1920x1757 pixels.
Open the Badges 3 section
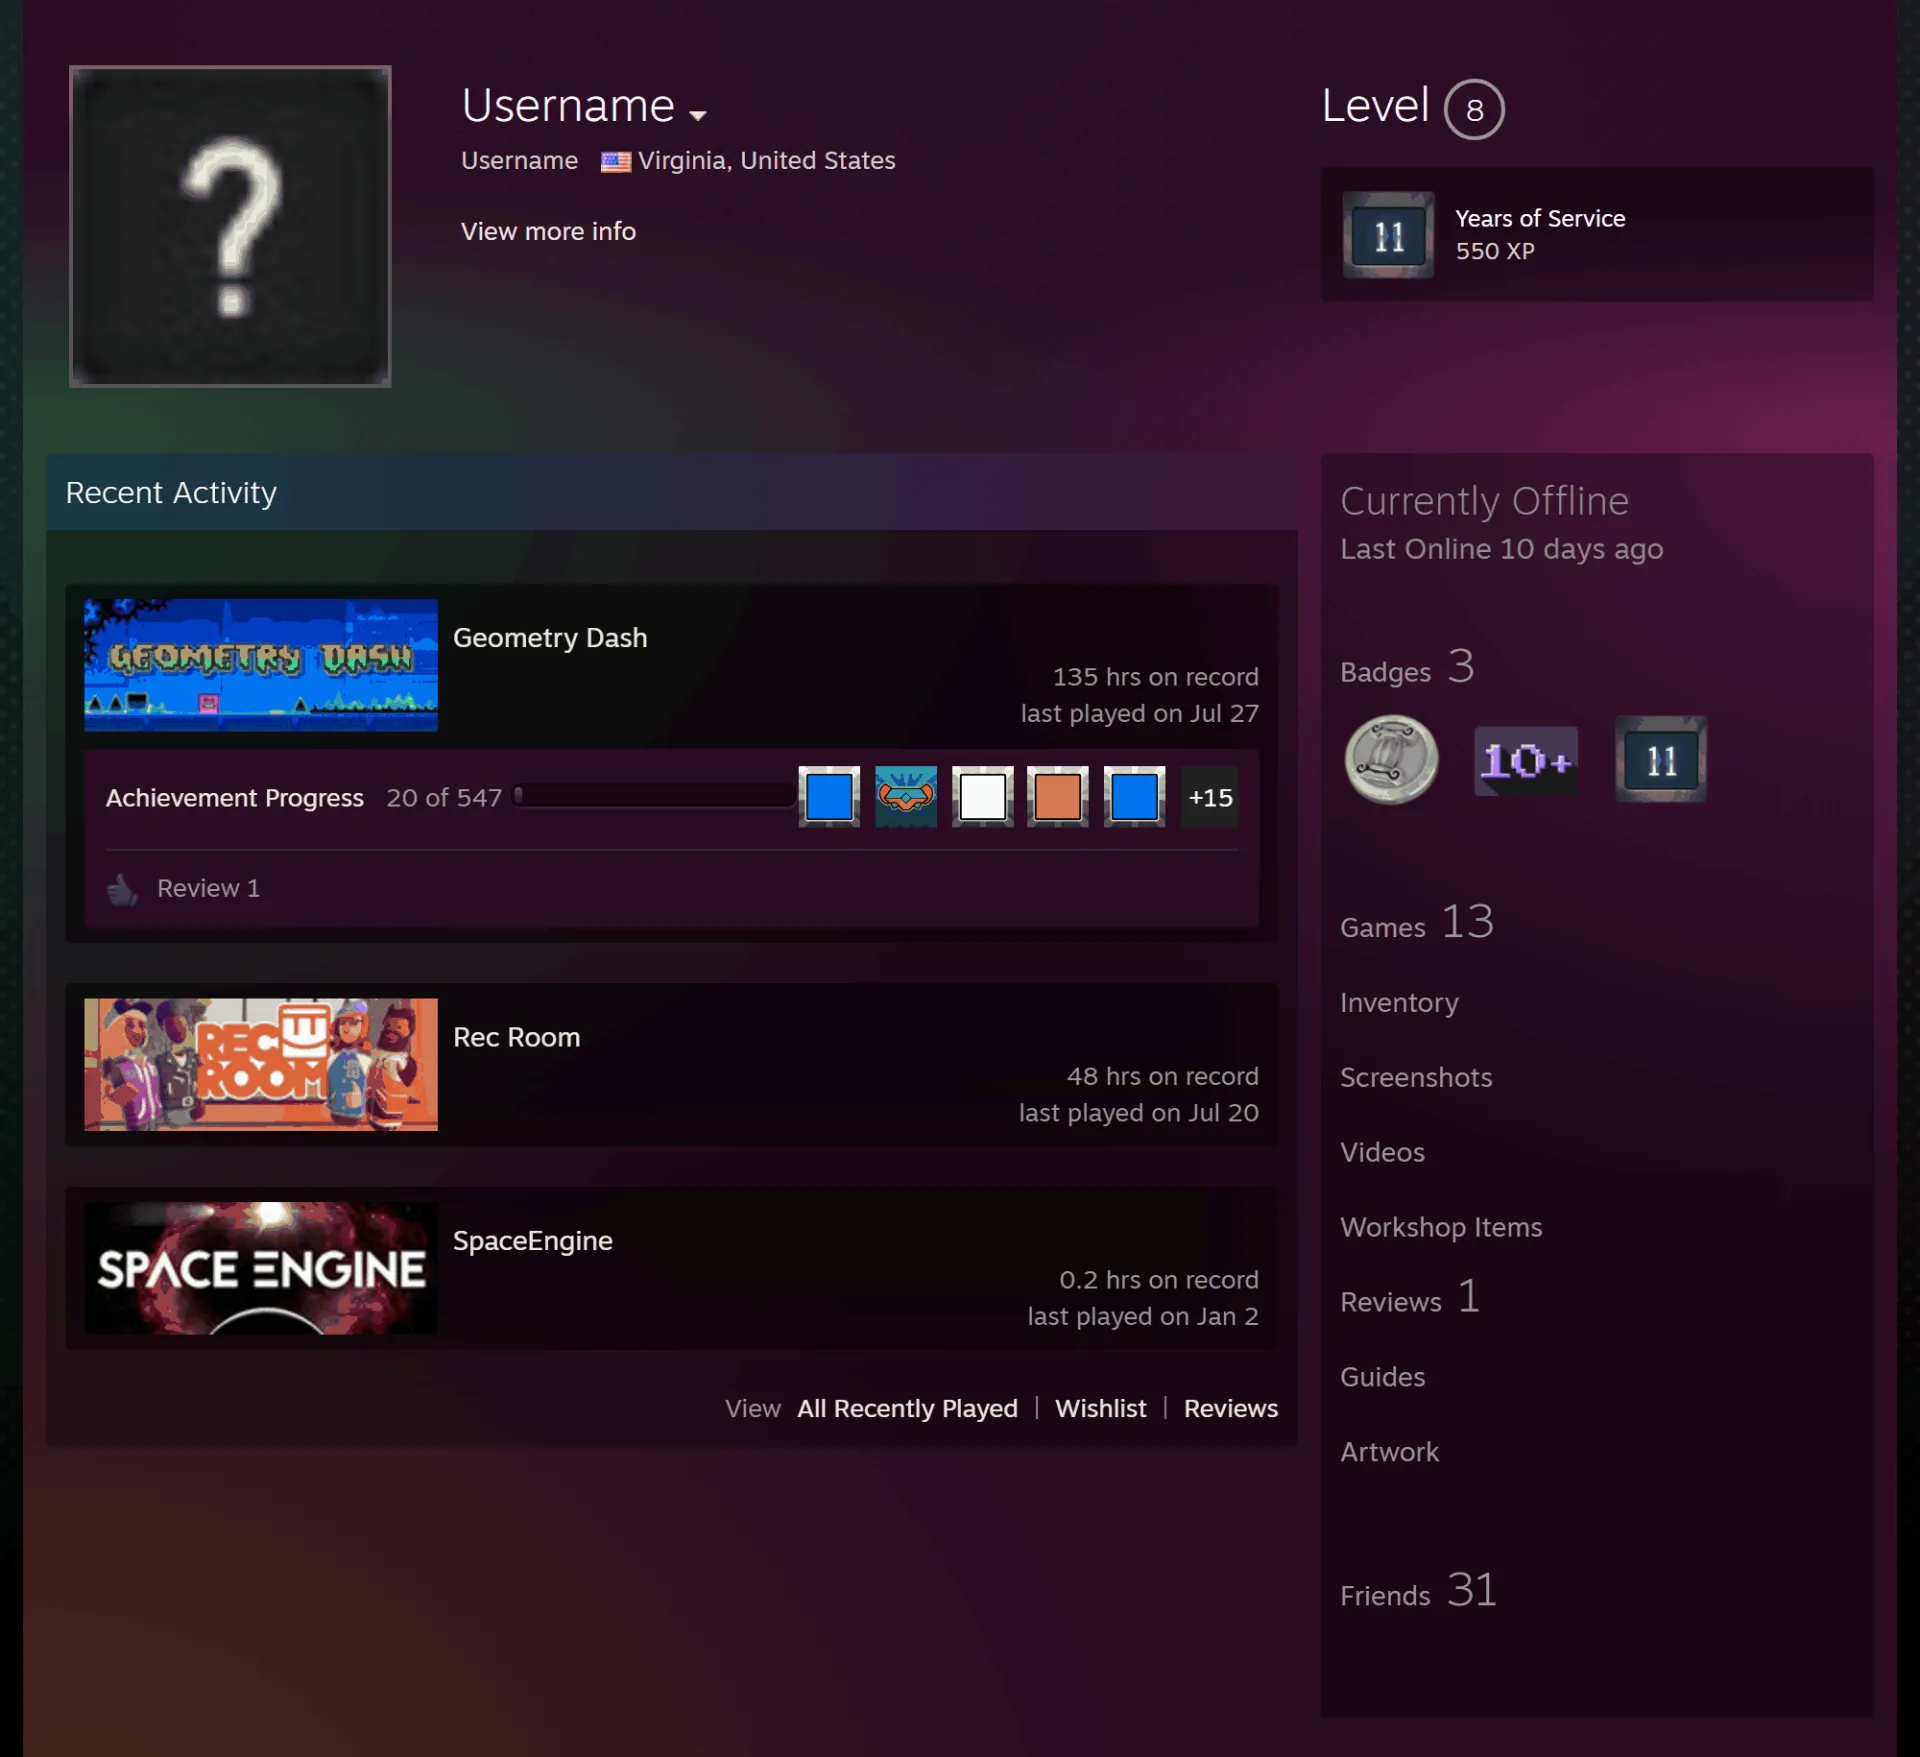click(x=1407, y=667)
